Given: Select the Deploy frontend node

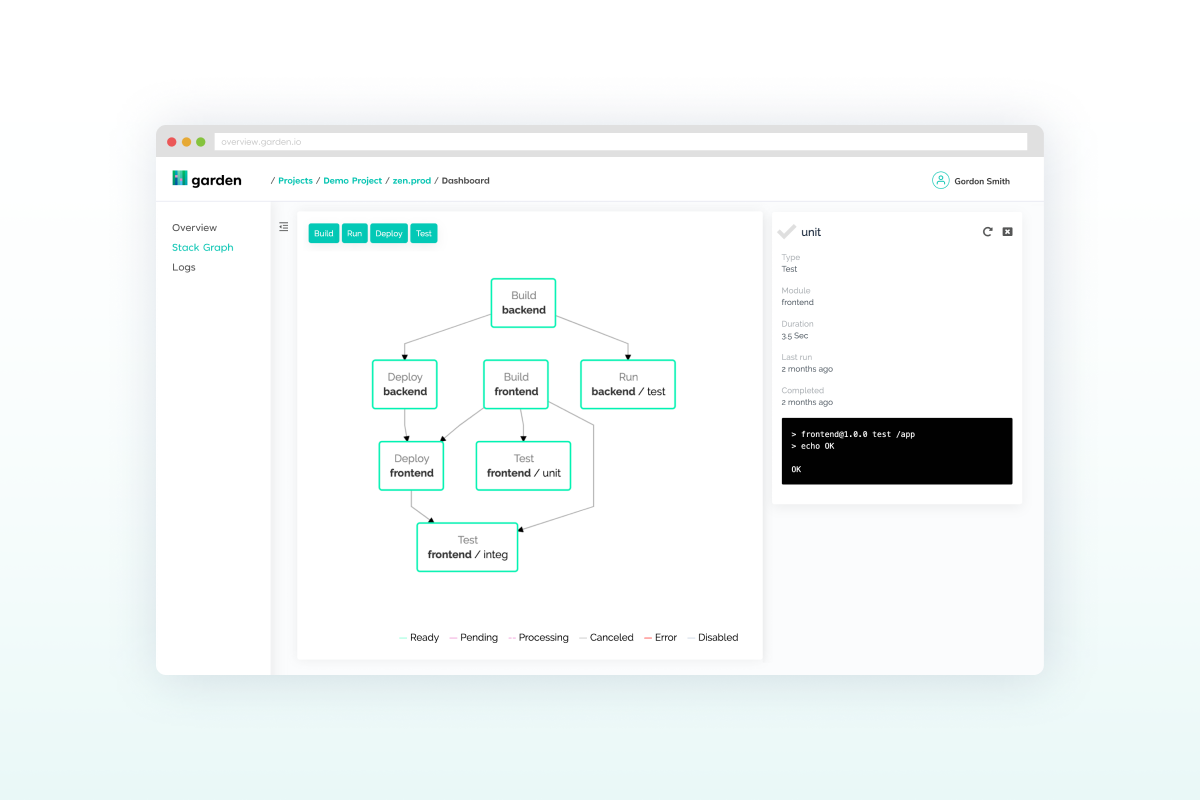Looking at the screenshot, I should [x=411, y=466].
